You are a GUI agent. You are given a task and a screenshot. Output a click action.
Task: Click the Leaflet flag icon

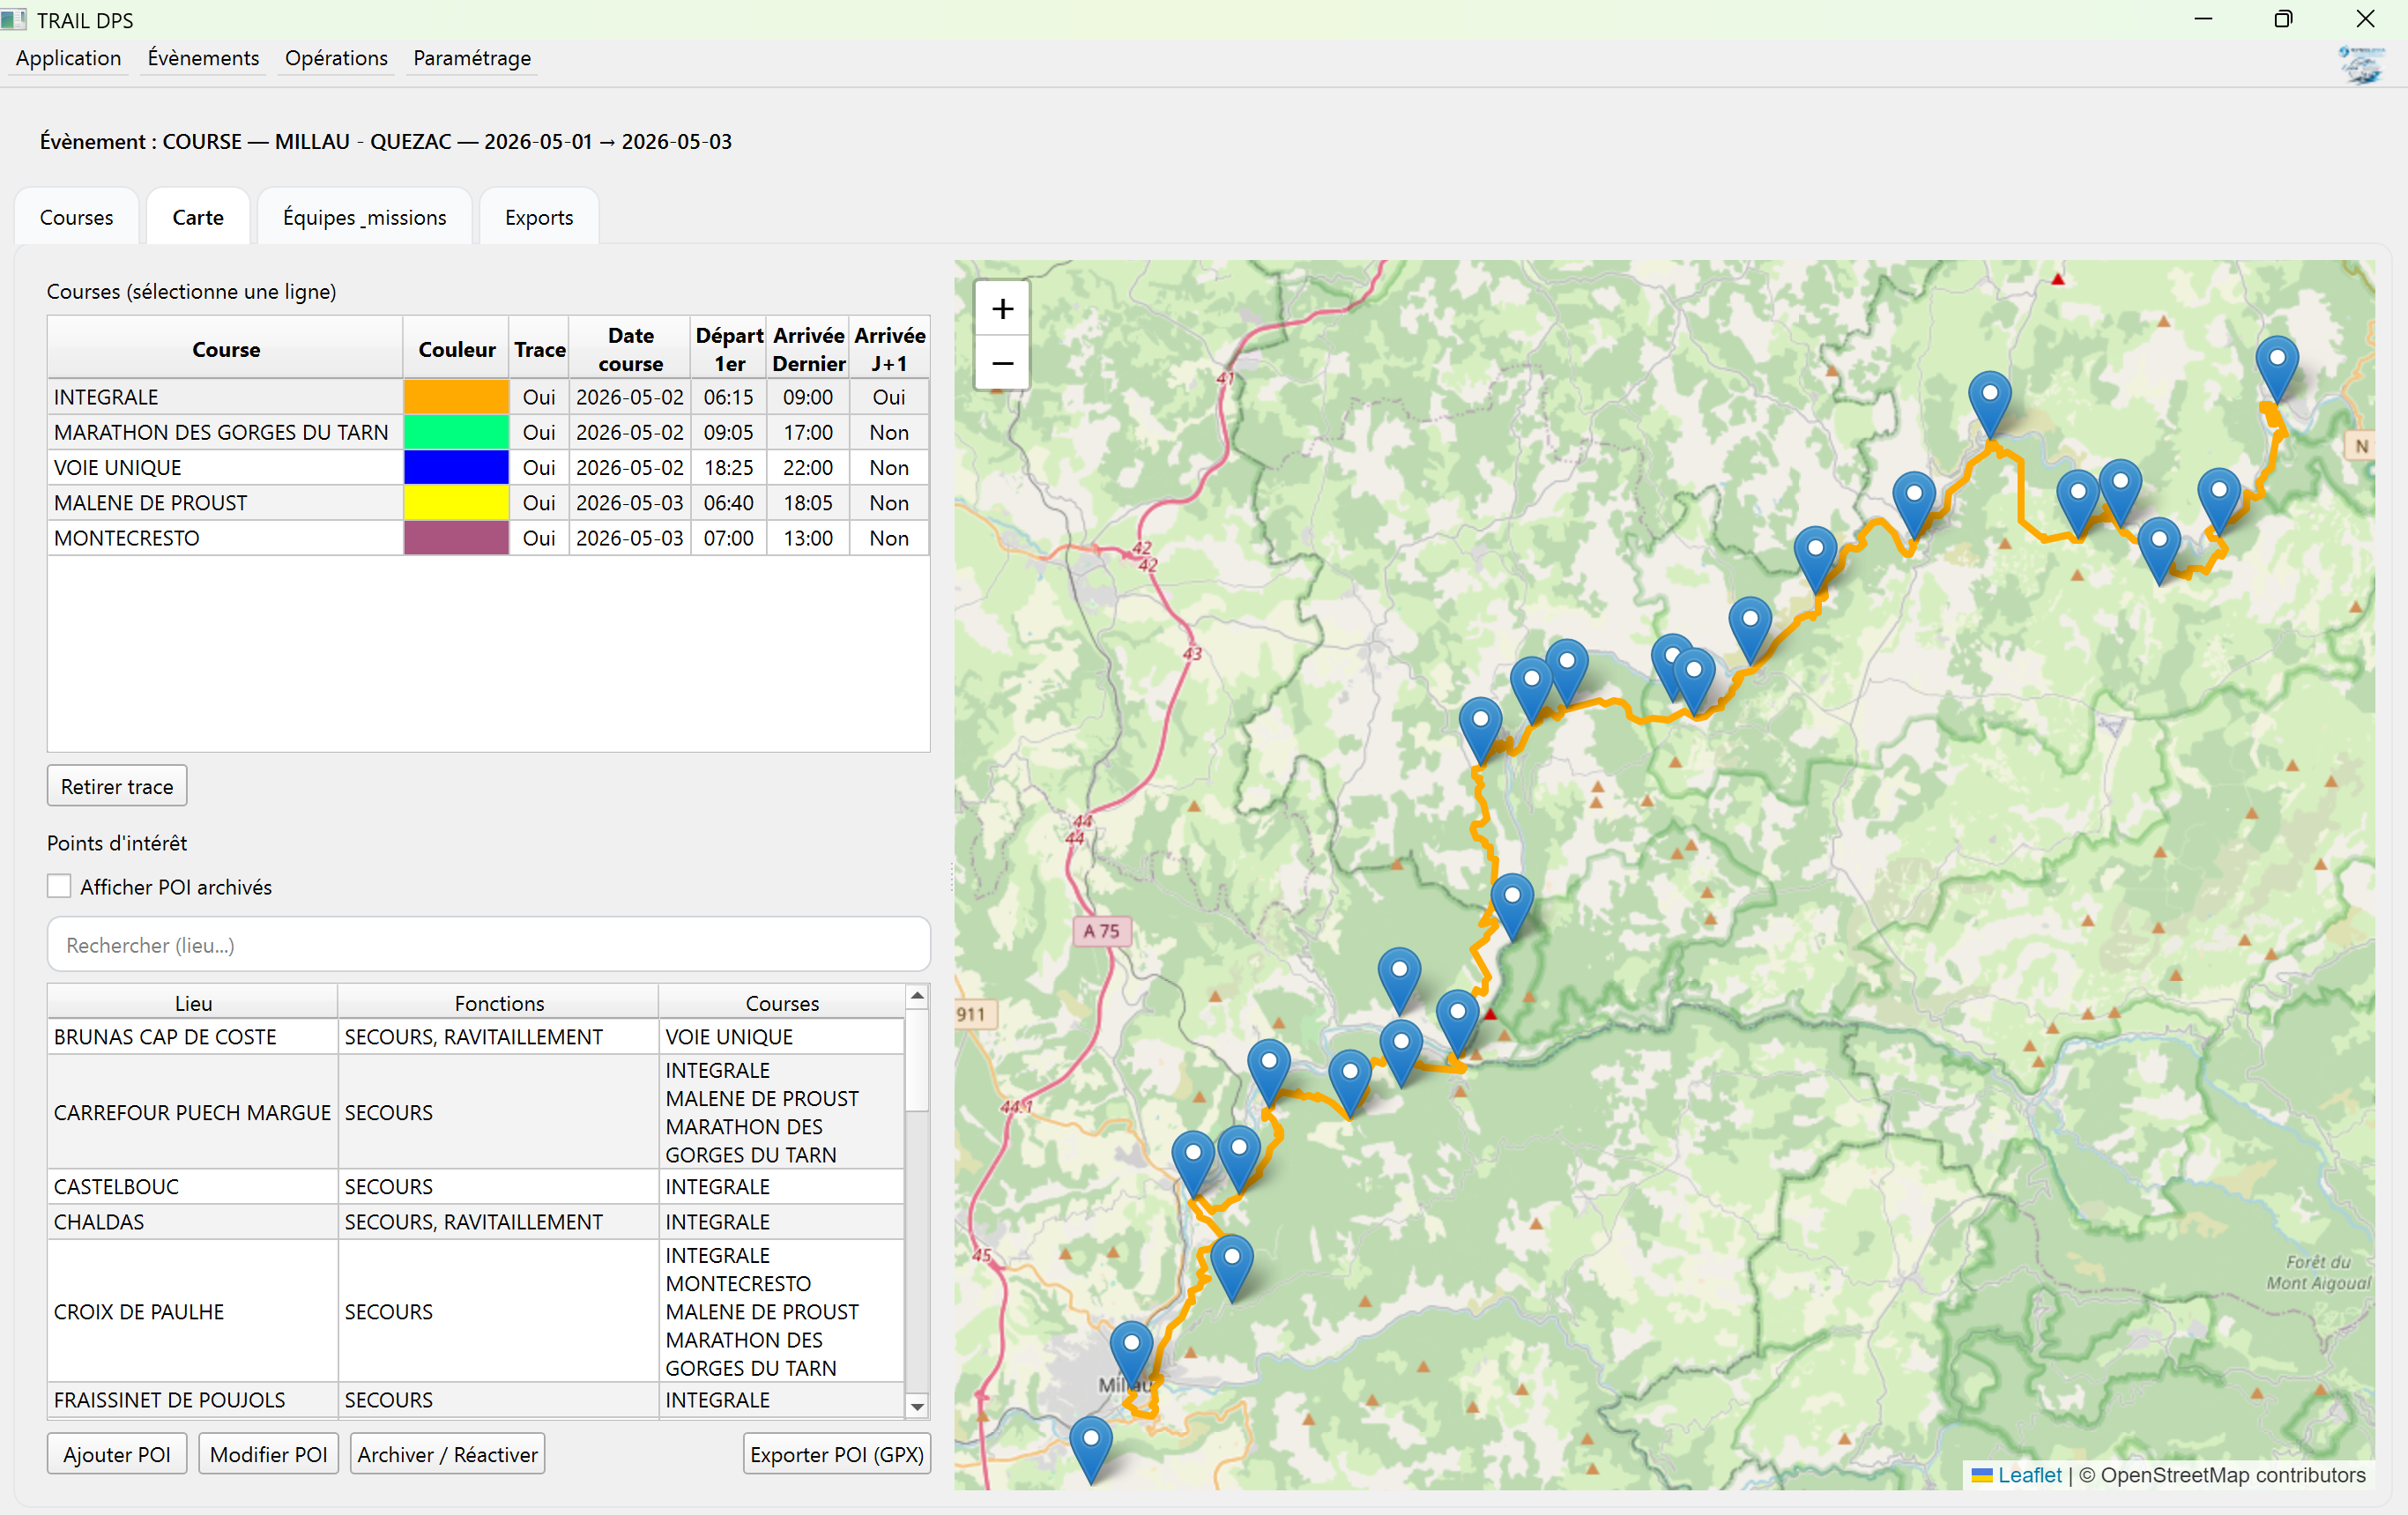point(1983,1475)
